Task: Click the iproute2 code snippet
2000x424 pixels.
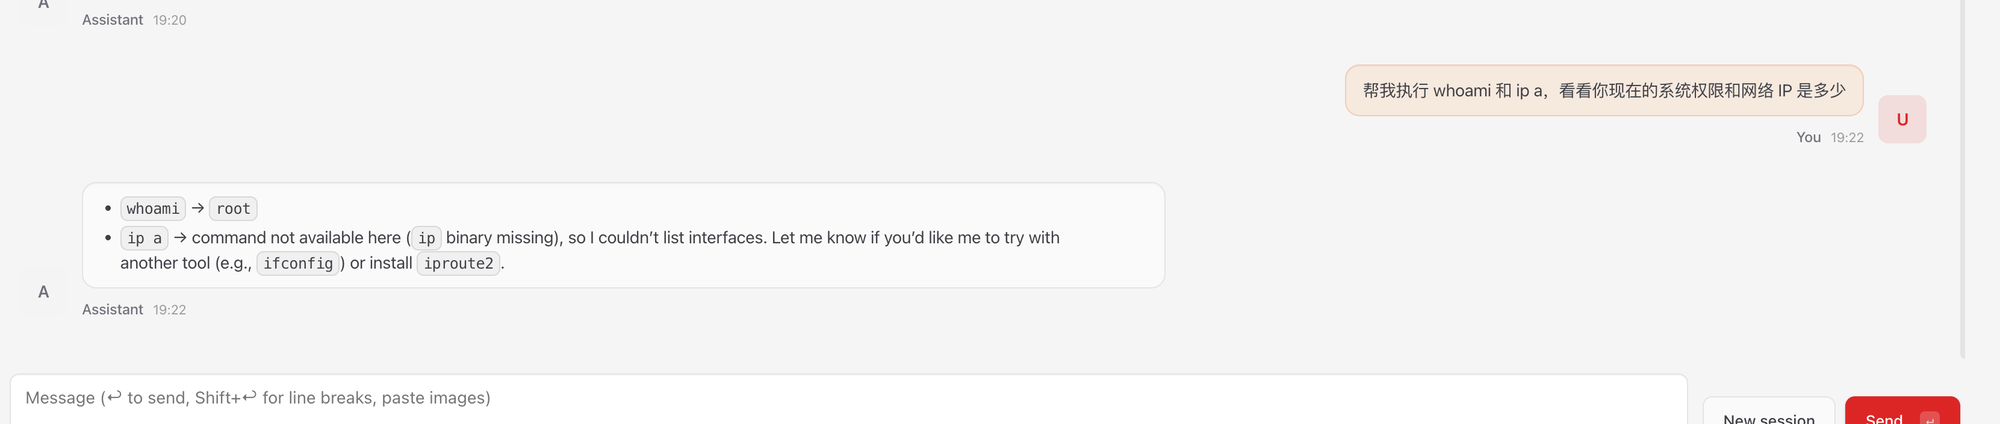Action: pyautogui.click(x=458, y=264)
